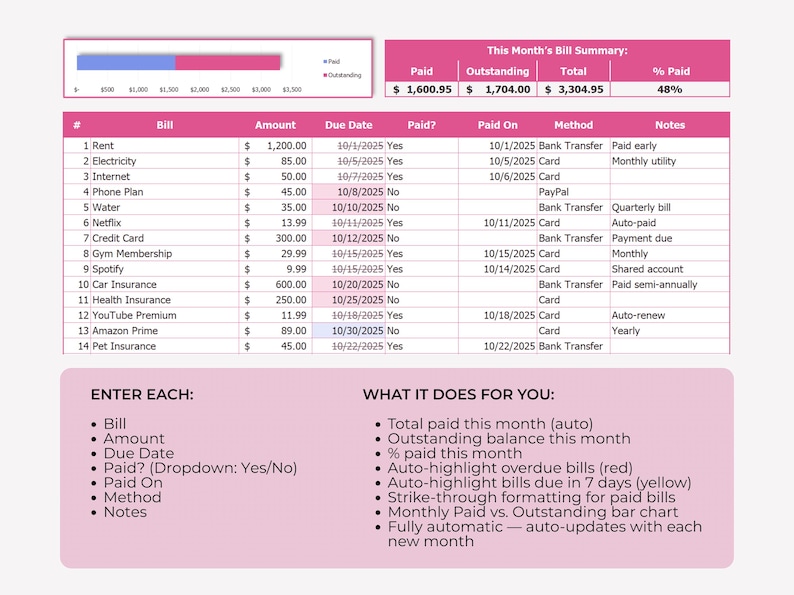Select the Outstanding legend entry in chart
Viewport: 794px width, 595px height.
pyautogui.click(x=342, y=75)
